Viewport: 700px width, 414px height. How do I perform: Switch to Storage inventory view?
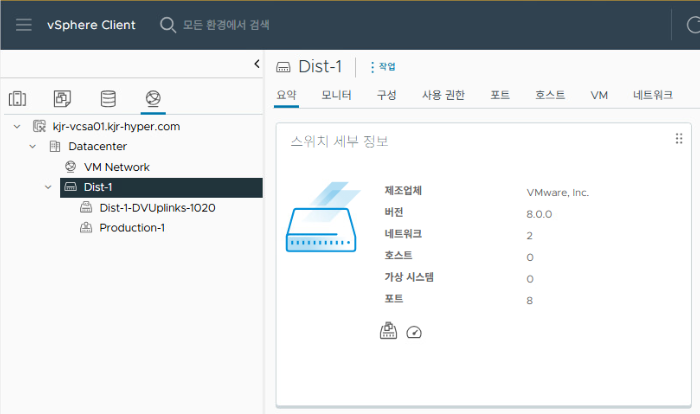tap(108, 98)
